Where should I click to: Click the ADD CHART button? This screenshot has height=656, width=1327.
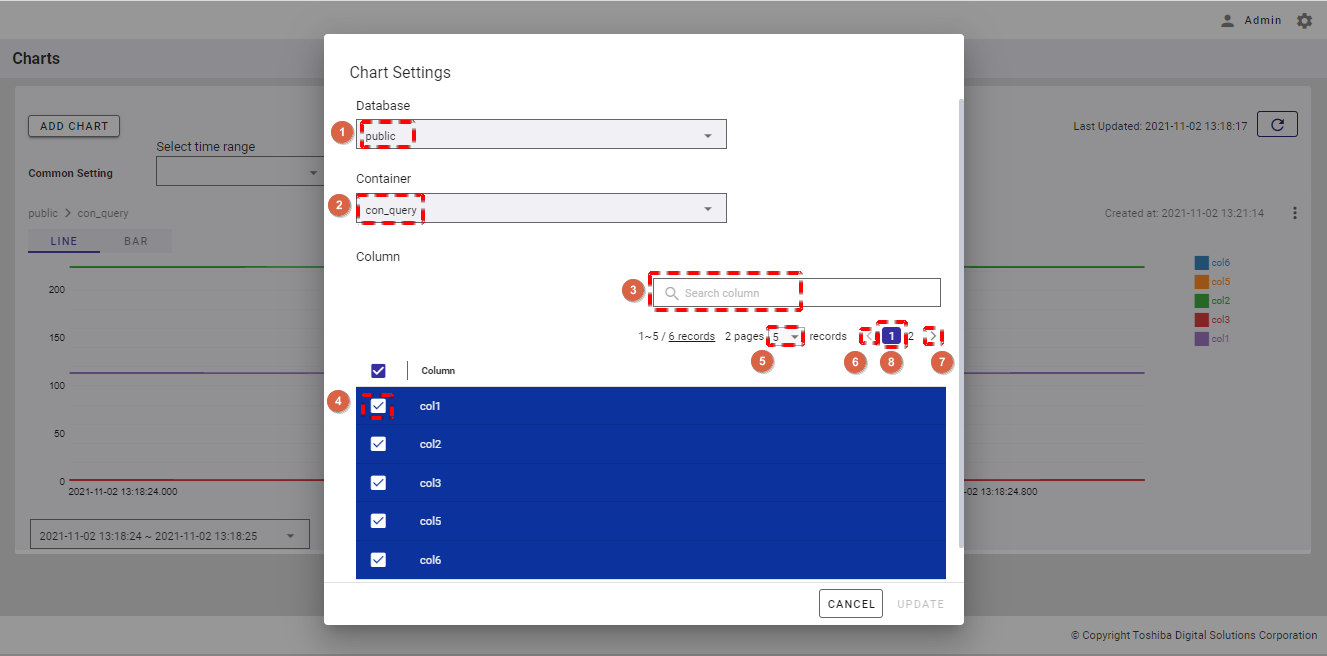[x=74, y=126]
